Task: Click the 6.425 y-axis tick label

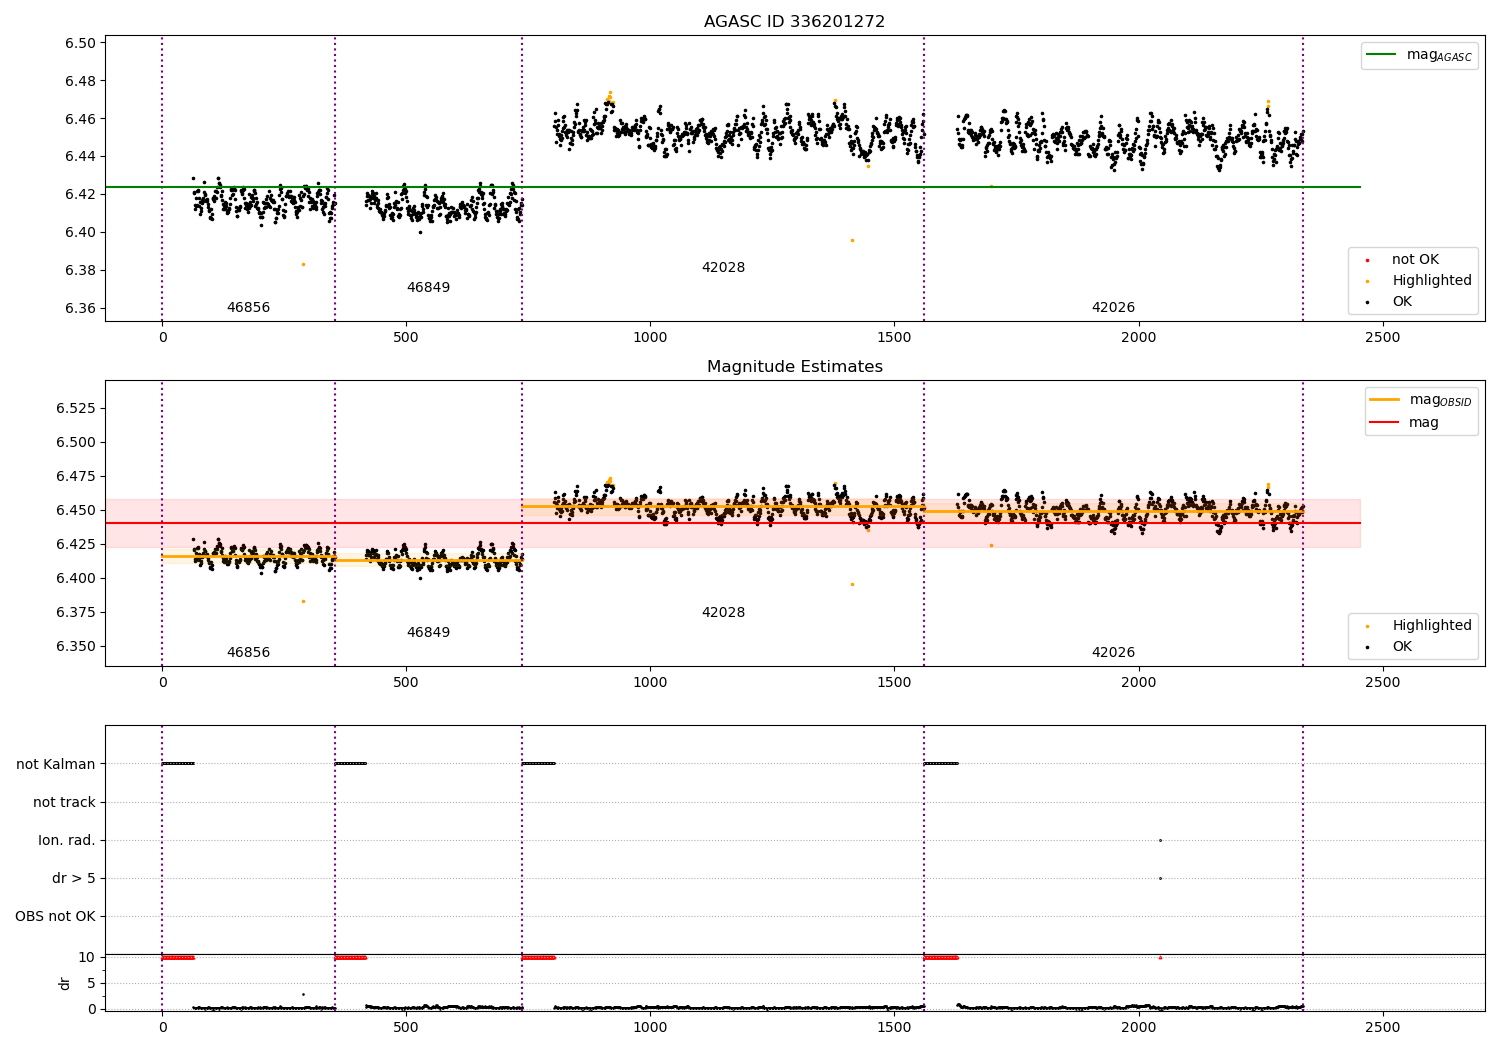Action: coord(76,544)
